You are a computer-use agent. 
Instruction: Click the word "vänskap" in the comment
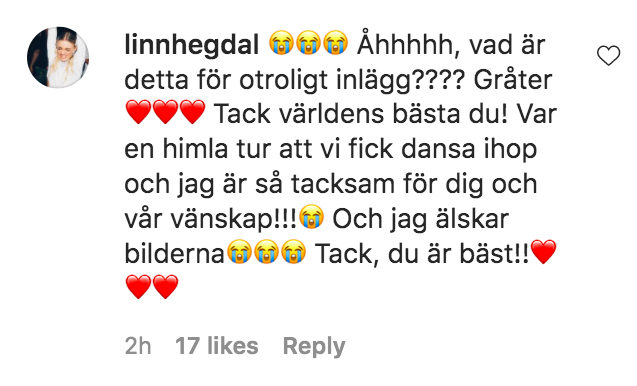tap(222, 219)
